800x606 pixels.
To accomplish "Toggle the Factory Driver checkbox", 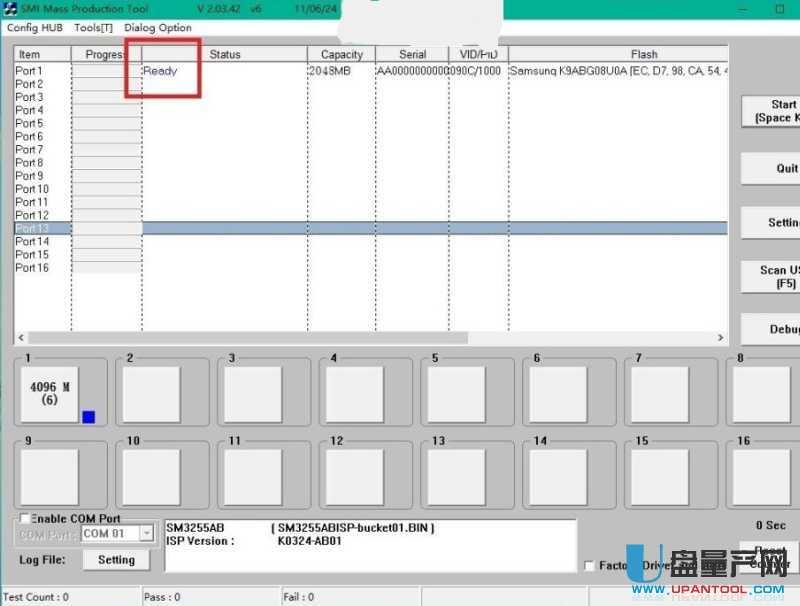I will (589, 566).
